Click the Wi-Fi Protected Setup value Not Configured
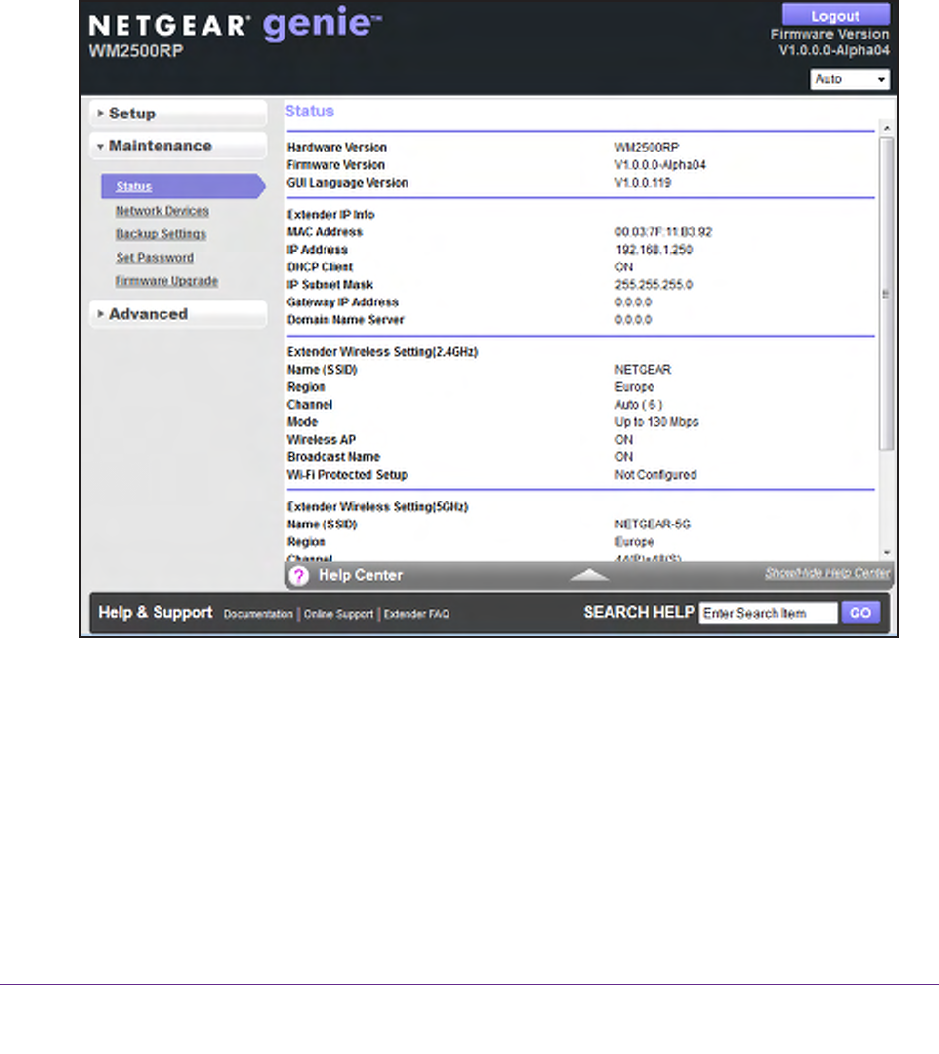Image resolution: width=939 pixels, height=1054 pixels. [x=655, y=475]
